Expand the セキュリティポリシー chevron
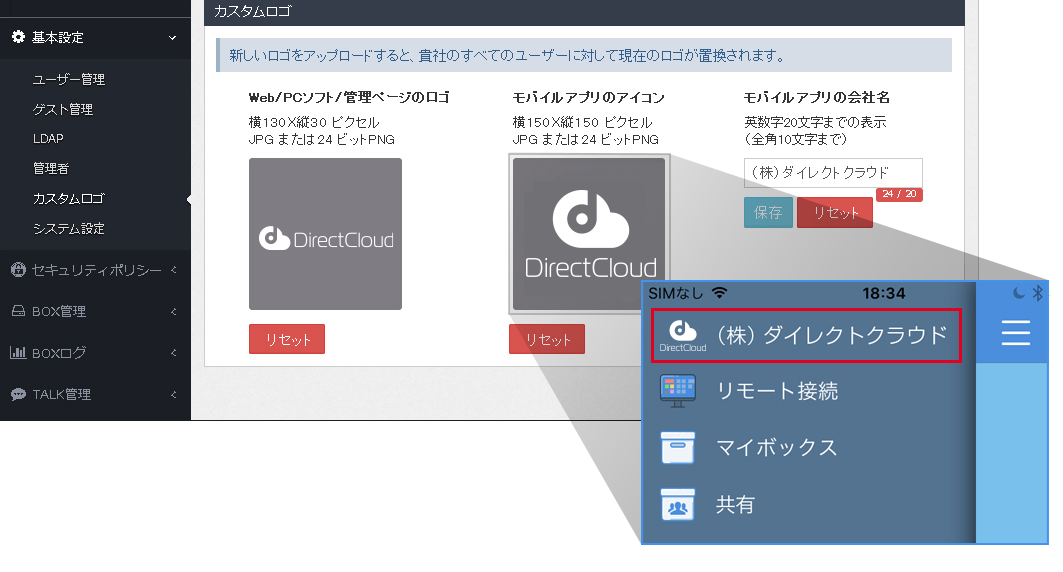Image resolution: width=1063 pixels, height=572 pixels. tap(174, 270)
